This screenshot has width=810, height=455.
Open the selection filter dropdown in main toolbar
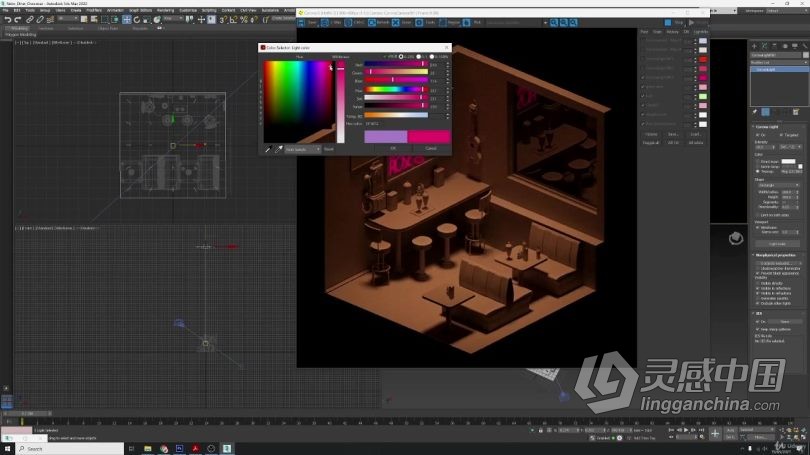click(67, 19)
